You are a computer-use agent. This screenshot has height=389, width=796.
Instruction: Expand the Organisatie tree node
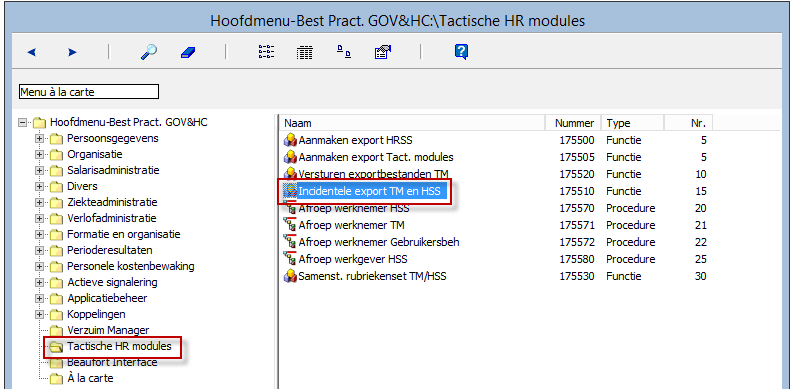coord(39,154)
